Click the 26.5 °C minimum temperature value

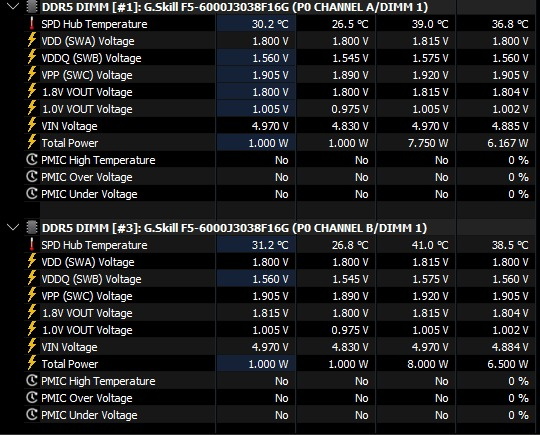tap(350, 24)
